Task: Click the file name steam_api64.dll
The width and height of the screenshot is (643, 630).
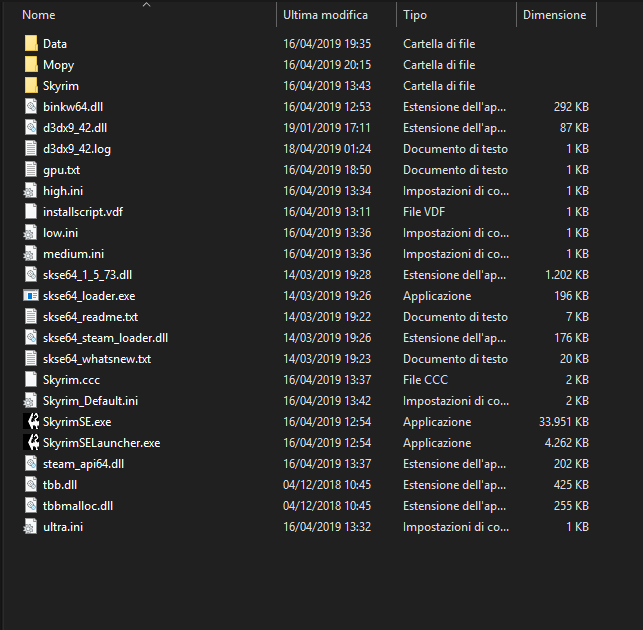Action: click(x=84, y=464)
